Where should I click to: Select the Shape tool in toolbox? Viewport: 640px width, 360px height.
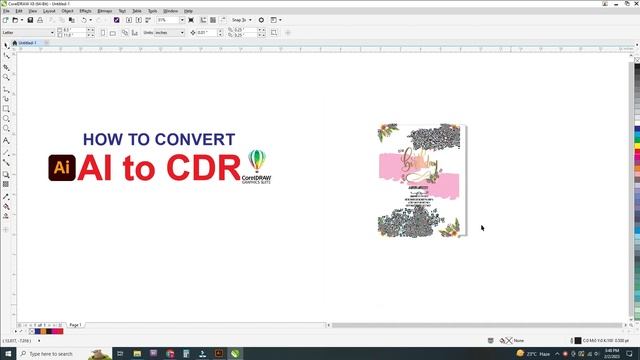[6, 56]
